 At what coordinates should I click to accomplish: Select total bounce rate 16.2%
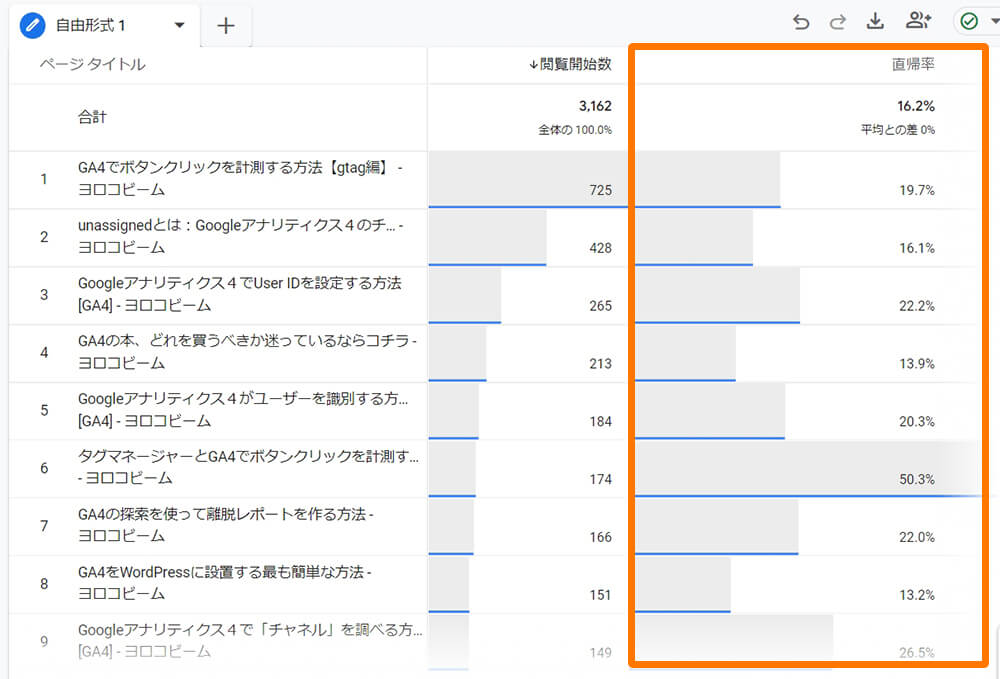[x=916, y=106]
